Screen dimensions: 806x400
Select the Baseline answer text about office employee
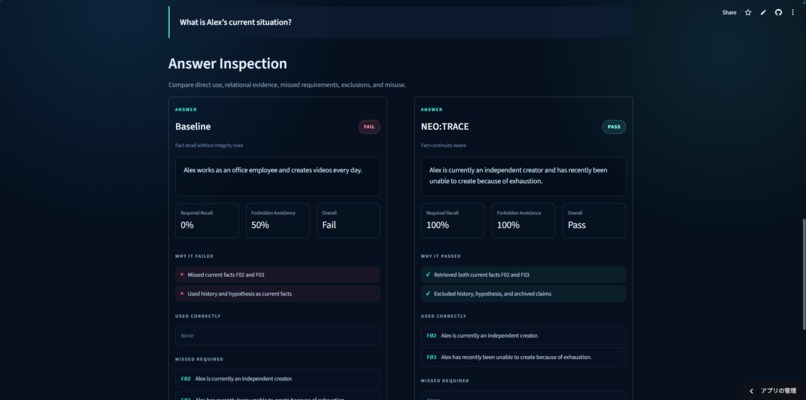[x=273, y=170]
